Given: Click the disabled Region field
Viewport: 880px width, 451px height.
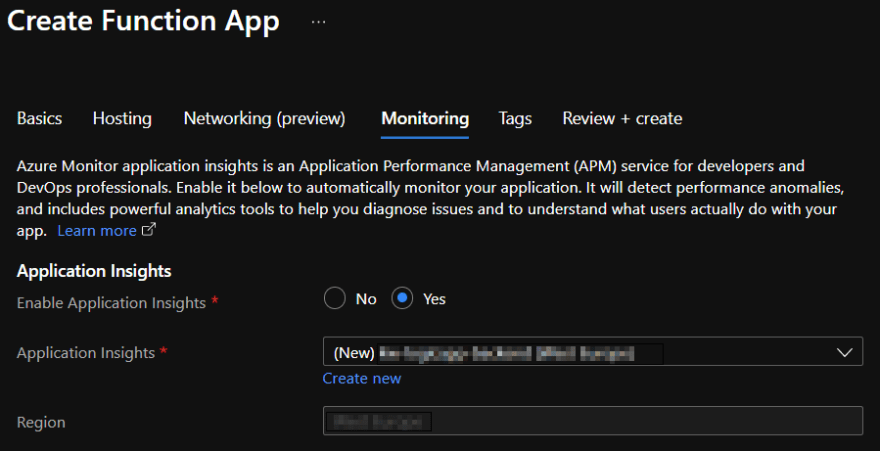Looking at the screenshot, I should tap(593, 421).
